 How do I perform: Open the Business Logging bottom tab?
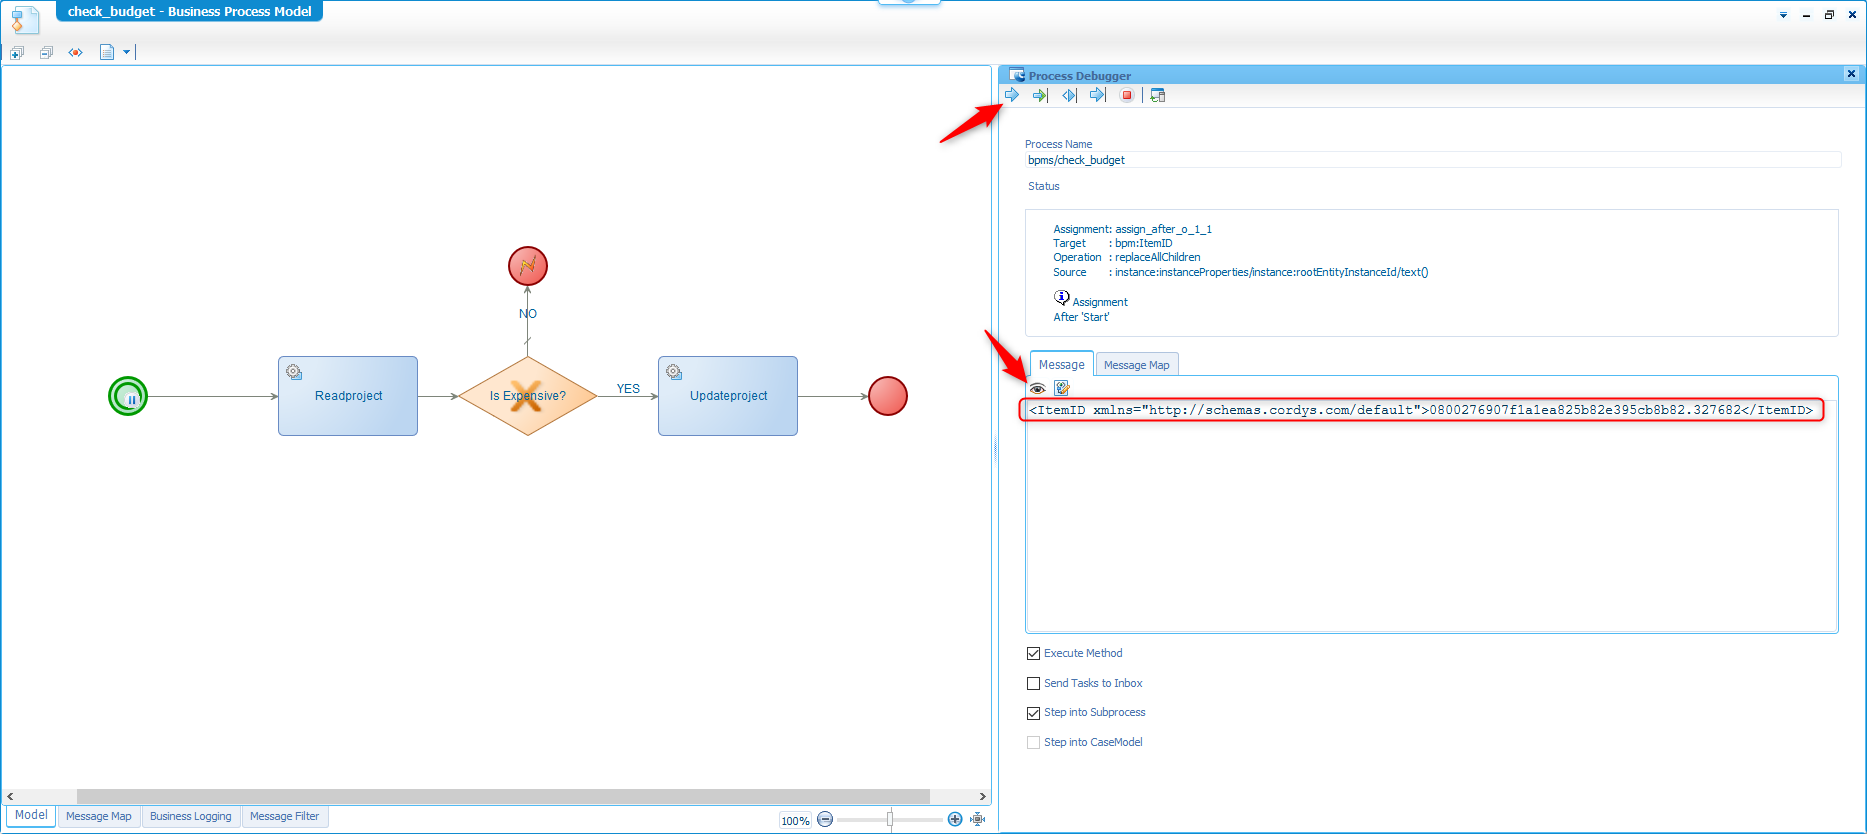[x=190, y=816]
